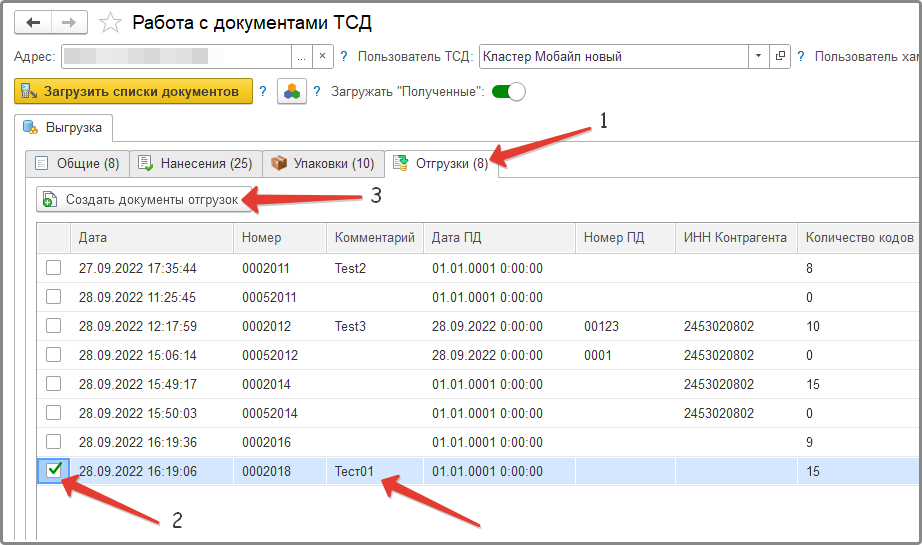Click into the Адрес input field
The width and height of the screenshot is (922, 545).
[176, 56]
